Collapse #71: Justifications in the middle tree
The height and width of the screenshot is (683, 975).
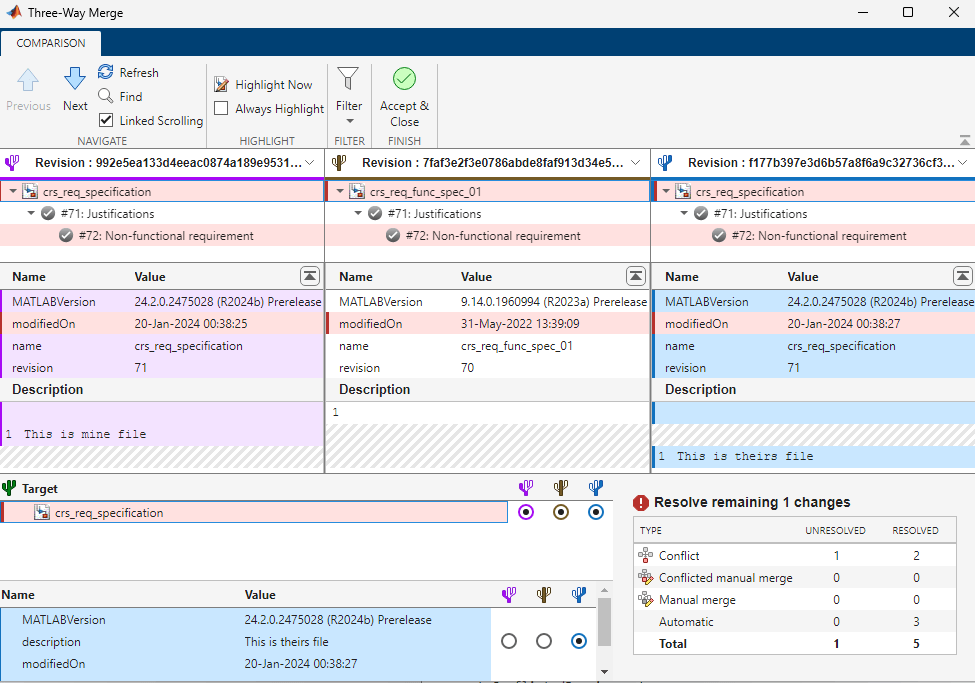(x=359, y=214)
